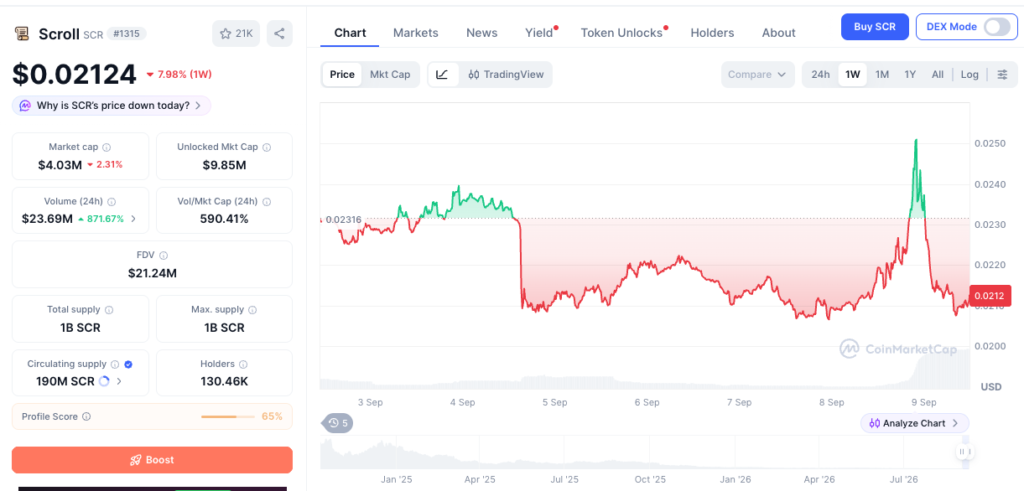The width and height of the screenshot is (1024, 491).
Task: Switch to TradingView chart mode
Action: click(x=506, y=74)
